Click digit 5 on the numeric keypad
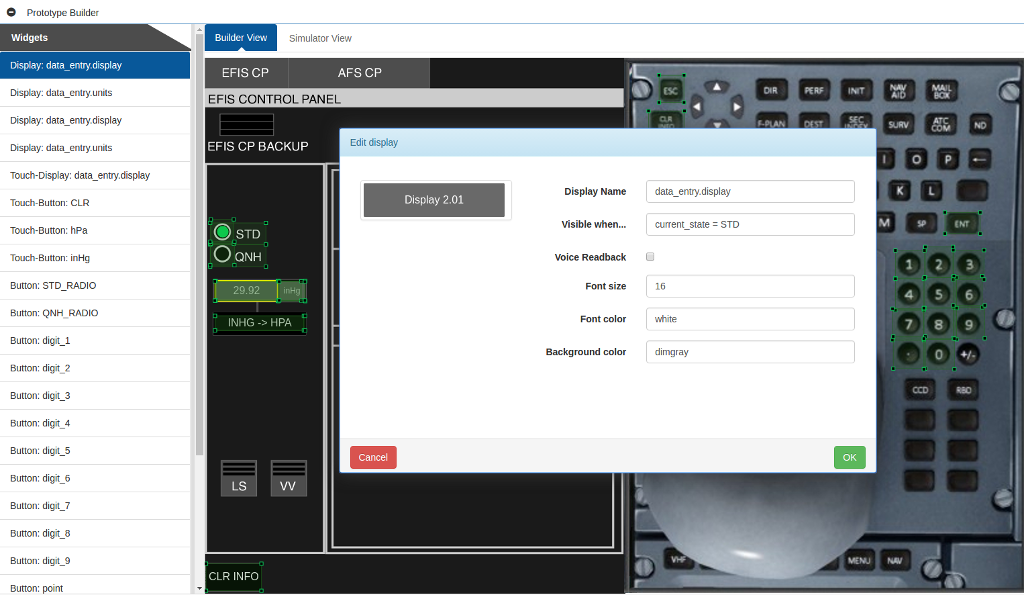The height and width of the screenshot is (595, 1024). [x=938, y=294]
